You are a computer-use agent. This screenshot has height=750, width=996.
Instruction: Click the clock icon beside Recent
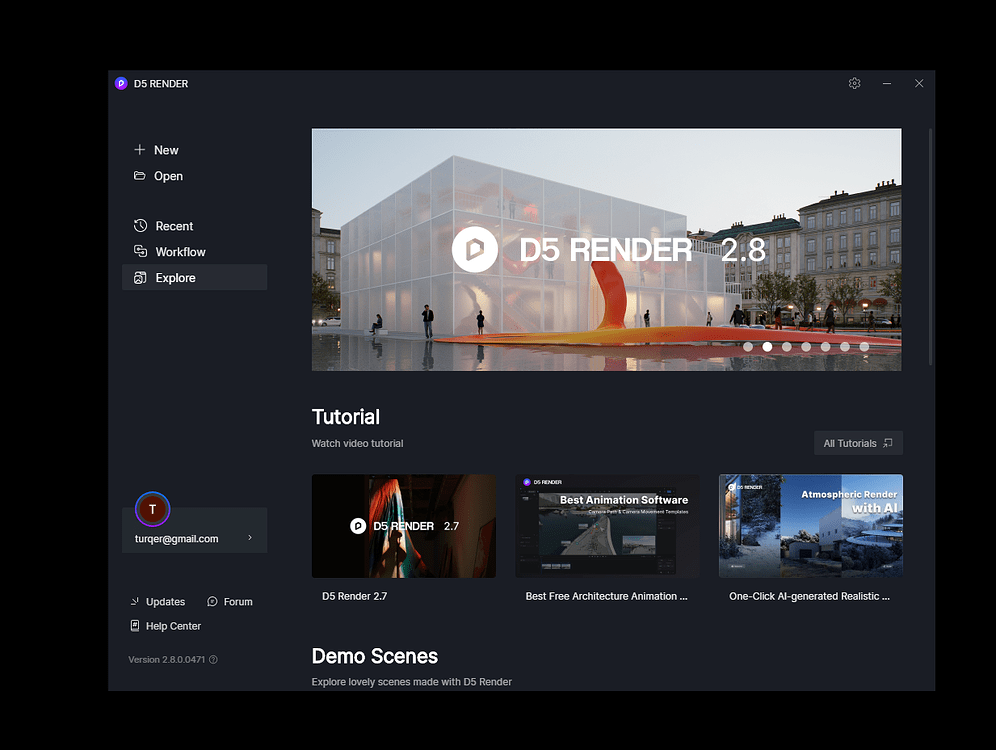pos(140,225)
